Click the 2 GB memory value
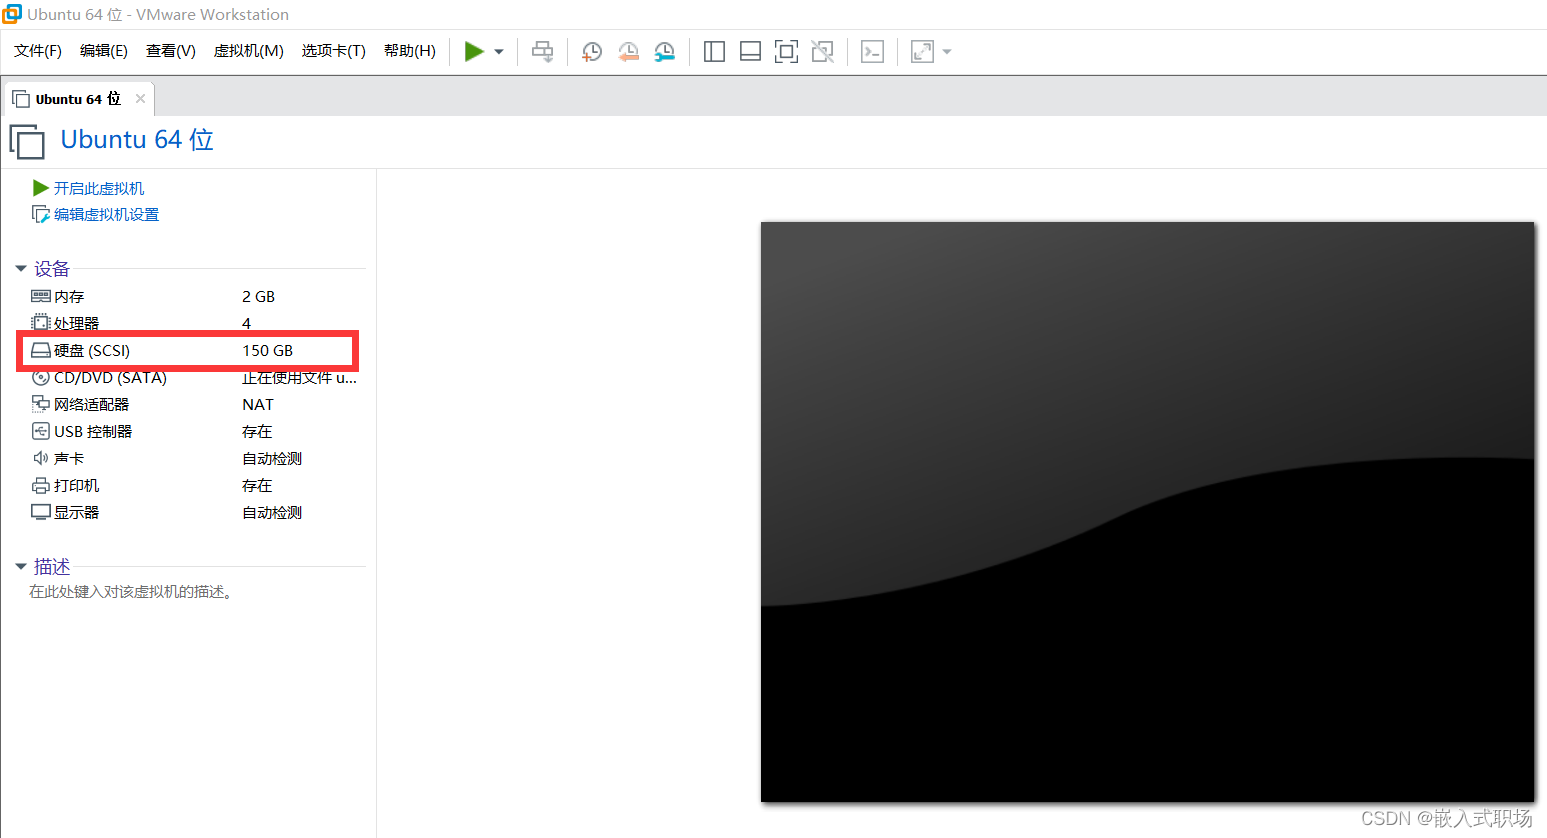 (258, 296)
